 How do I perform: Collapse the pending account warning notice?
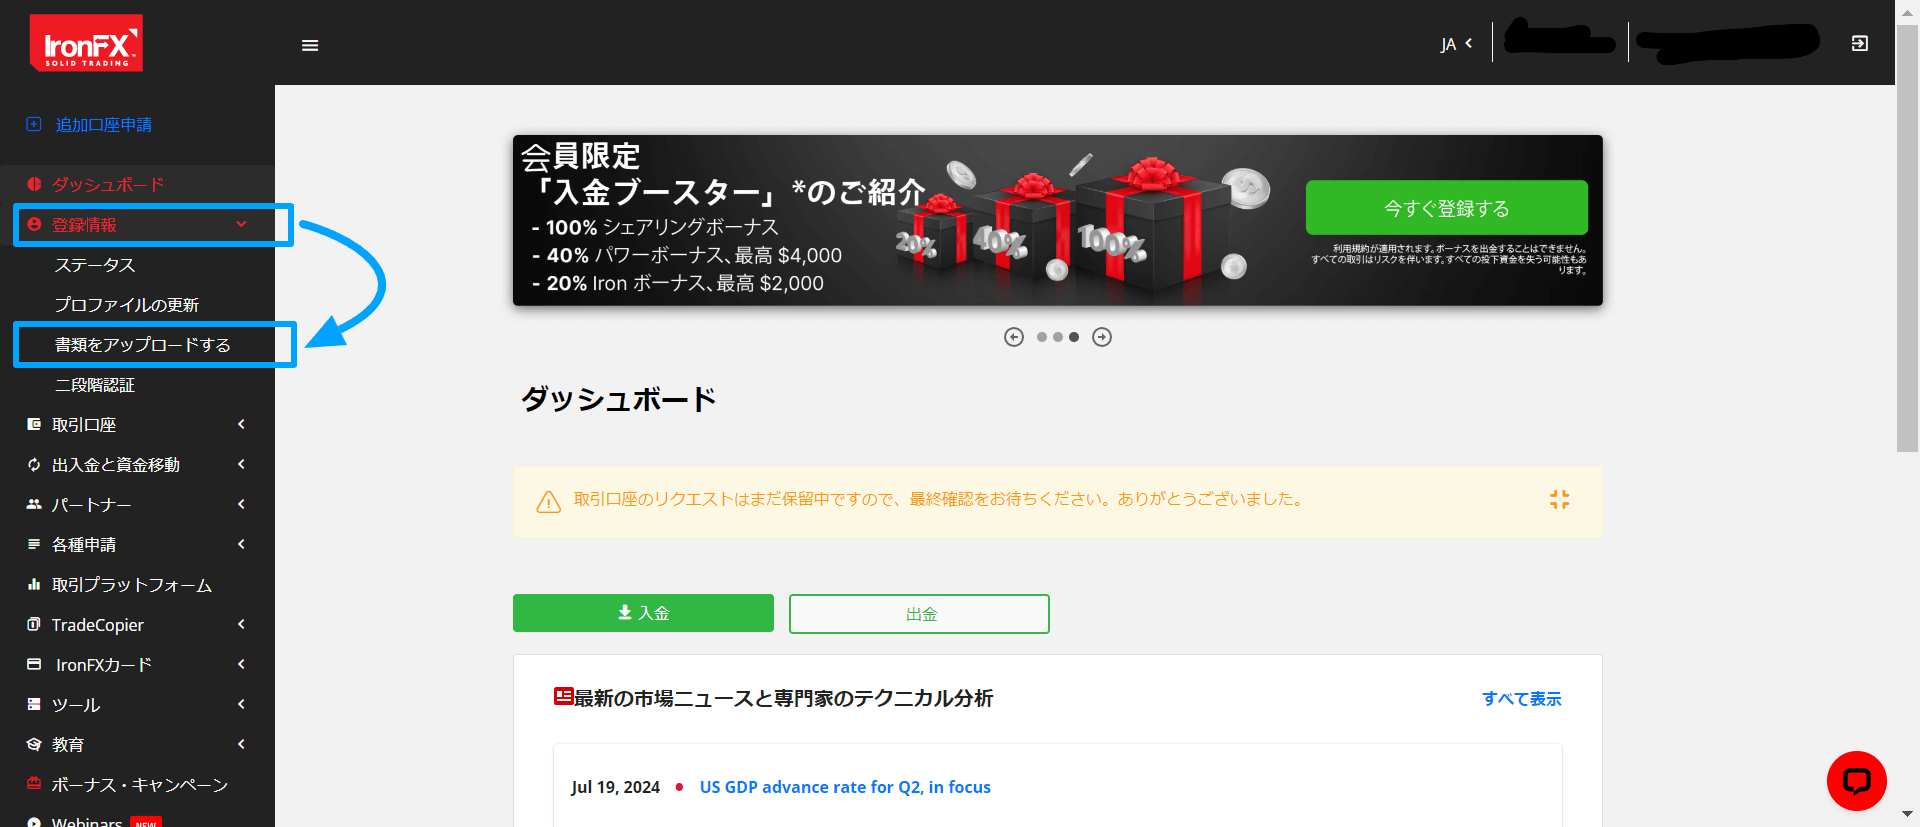[x=1559, y=499]
